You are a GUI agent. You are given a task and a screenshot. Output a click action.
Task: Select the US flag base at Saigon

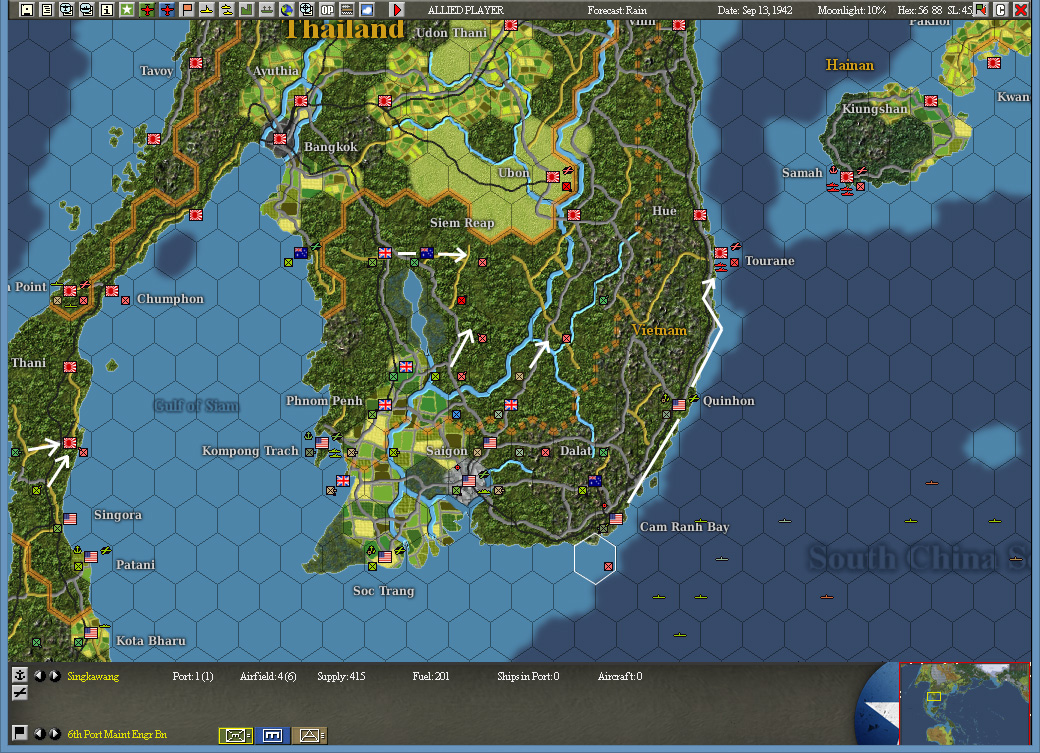coord(469,480)
